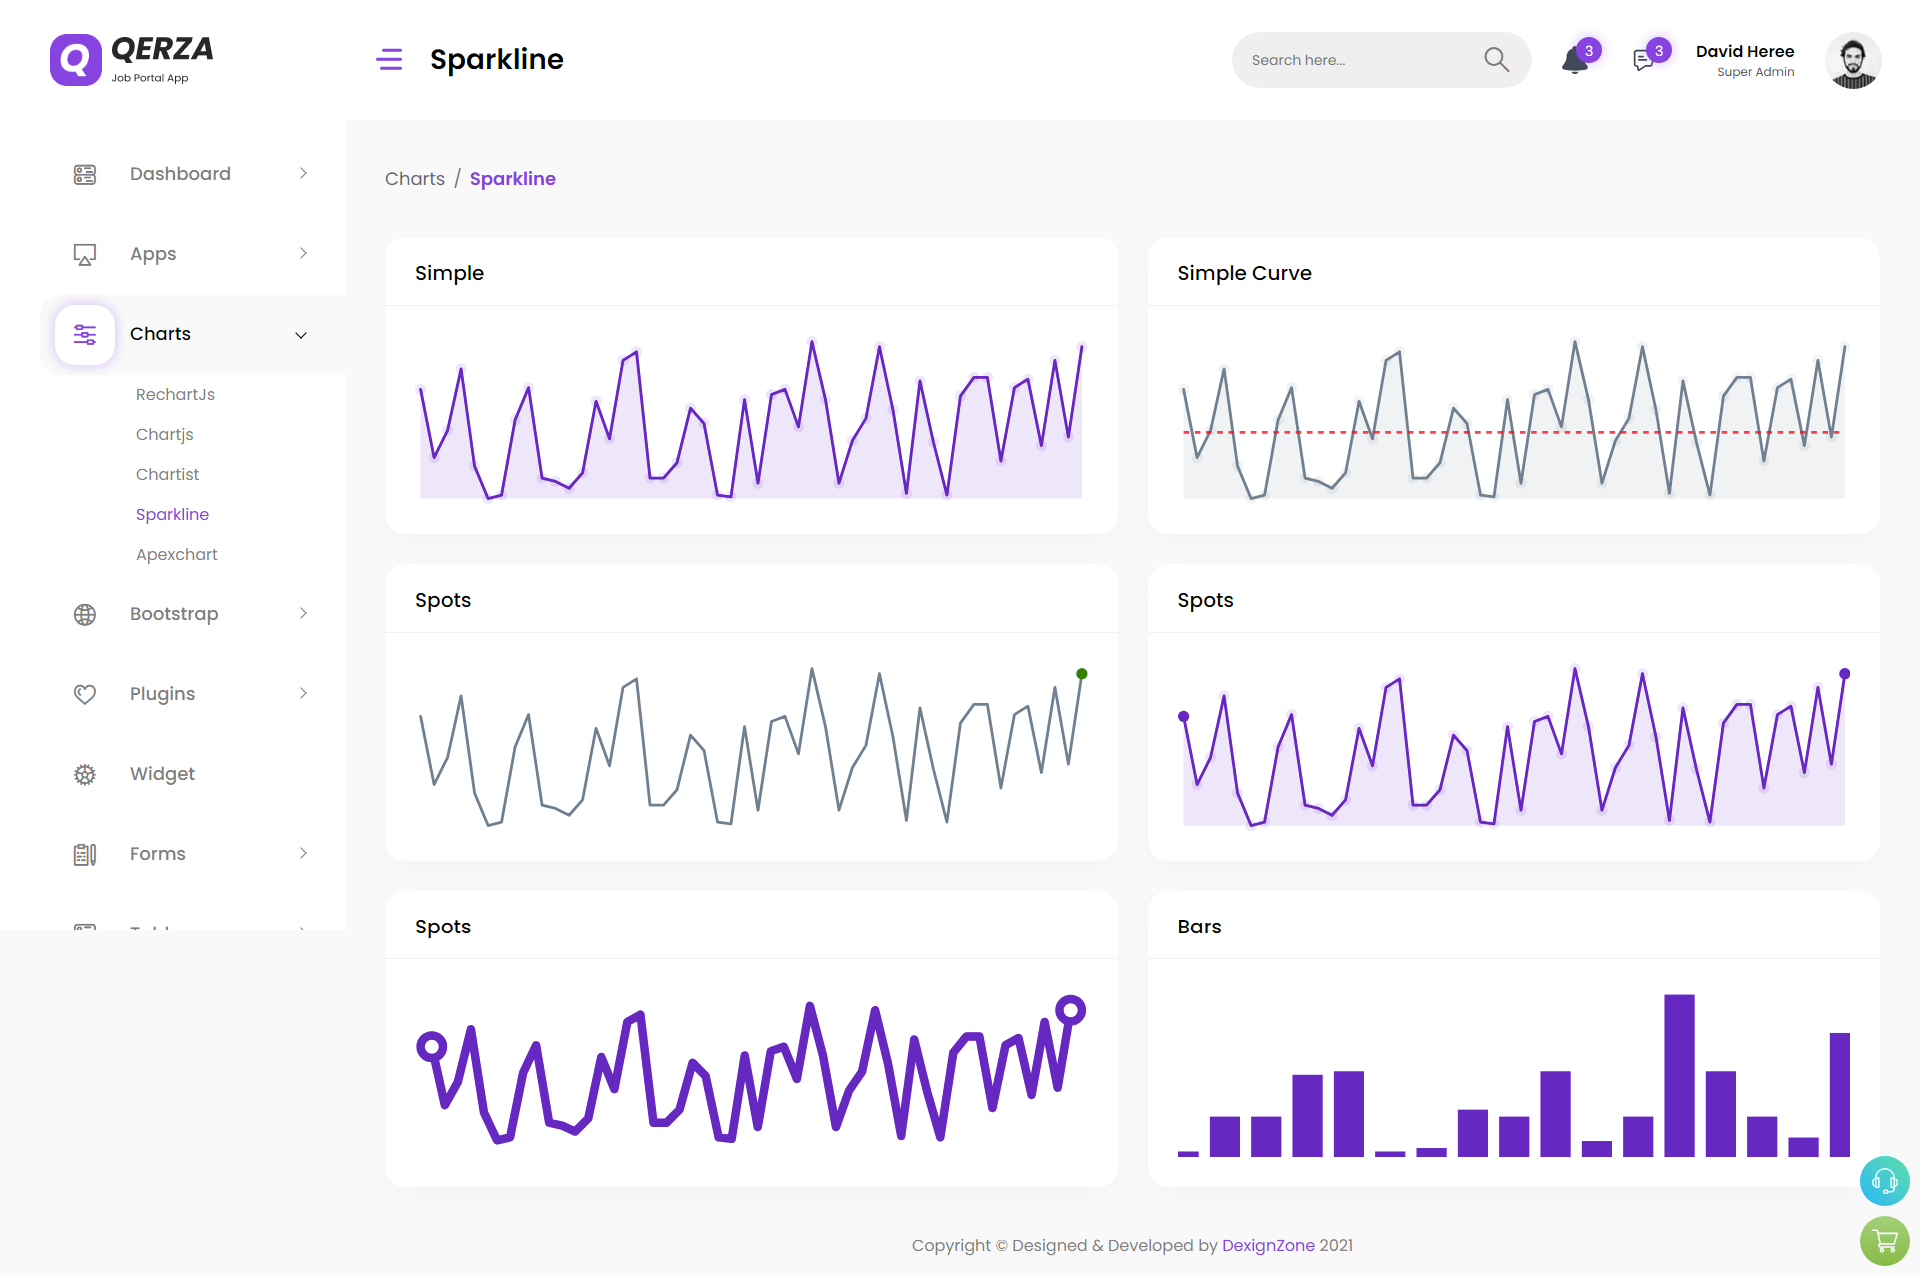1920x1277 pixels.
Task: Click the DexignZone footer link
Action: click(x=1267, y=1245)
